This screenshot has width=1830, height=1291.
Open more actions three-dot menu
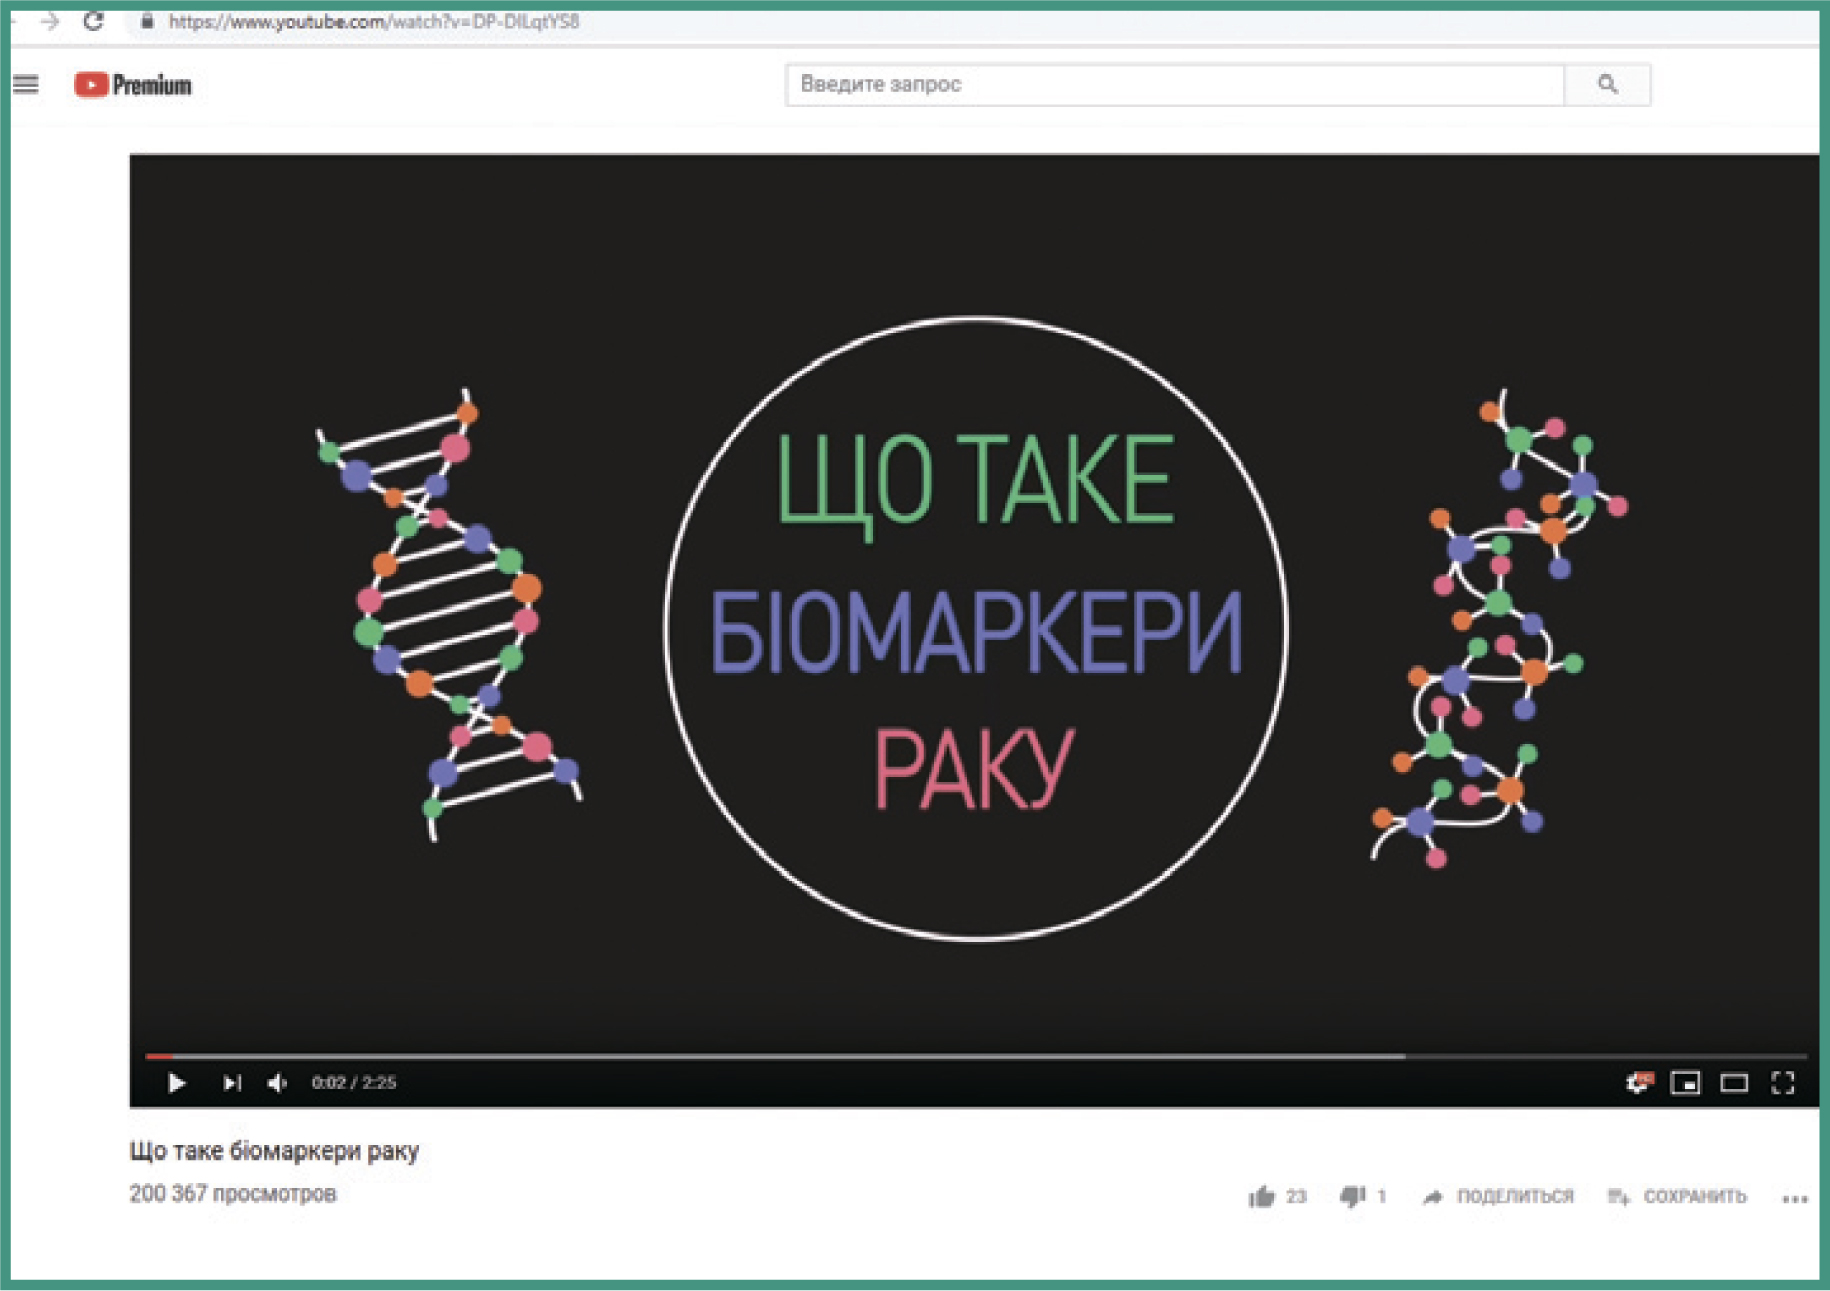click(1795, 1199)
